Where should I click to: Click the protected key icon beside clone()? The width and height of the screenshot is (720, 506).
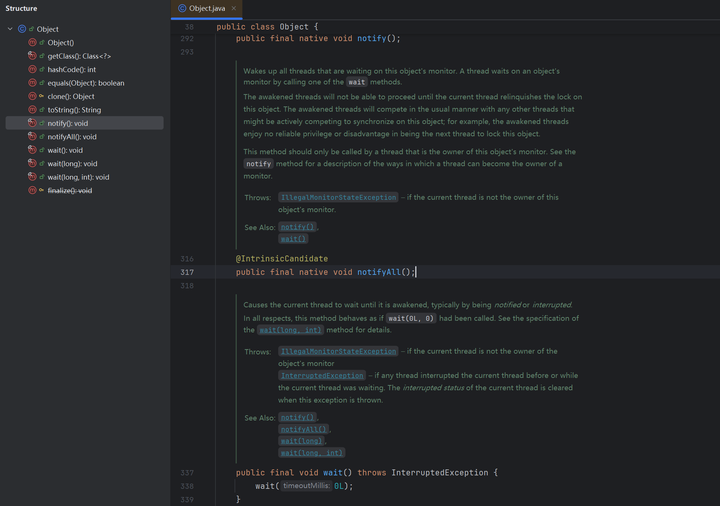pyautogui.click(x=42, y=96)
